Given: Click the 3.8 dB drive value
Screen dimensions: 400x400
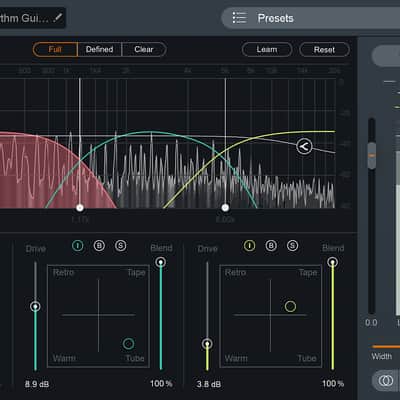Looking at the screenshot, I should (209, 384).
